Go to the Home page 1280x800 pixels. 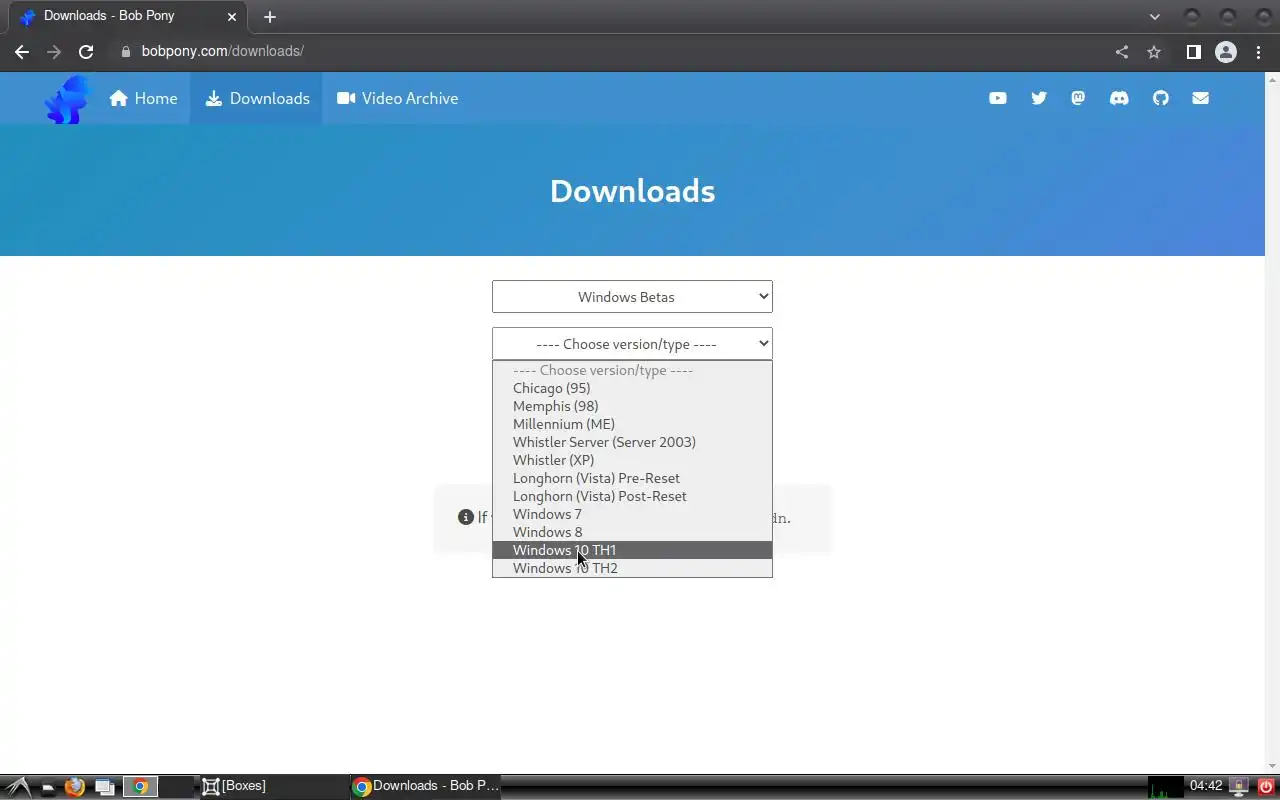[144, 98]
